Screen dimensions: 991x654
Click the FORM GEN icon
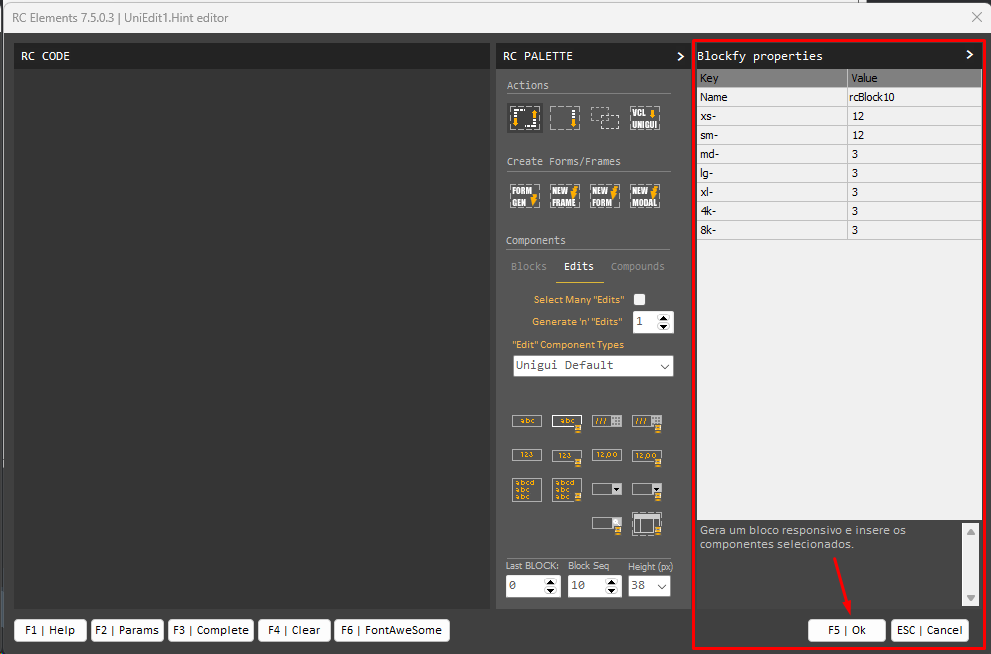525,195
